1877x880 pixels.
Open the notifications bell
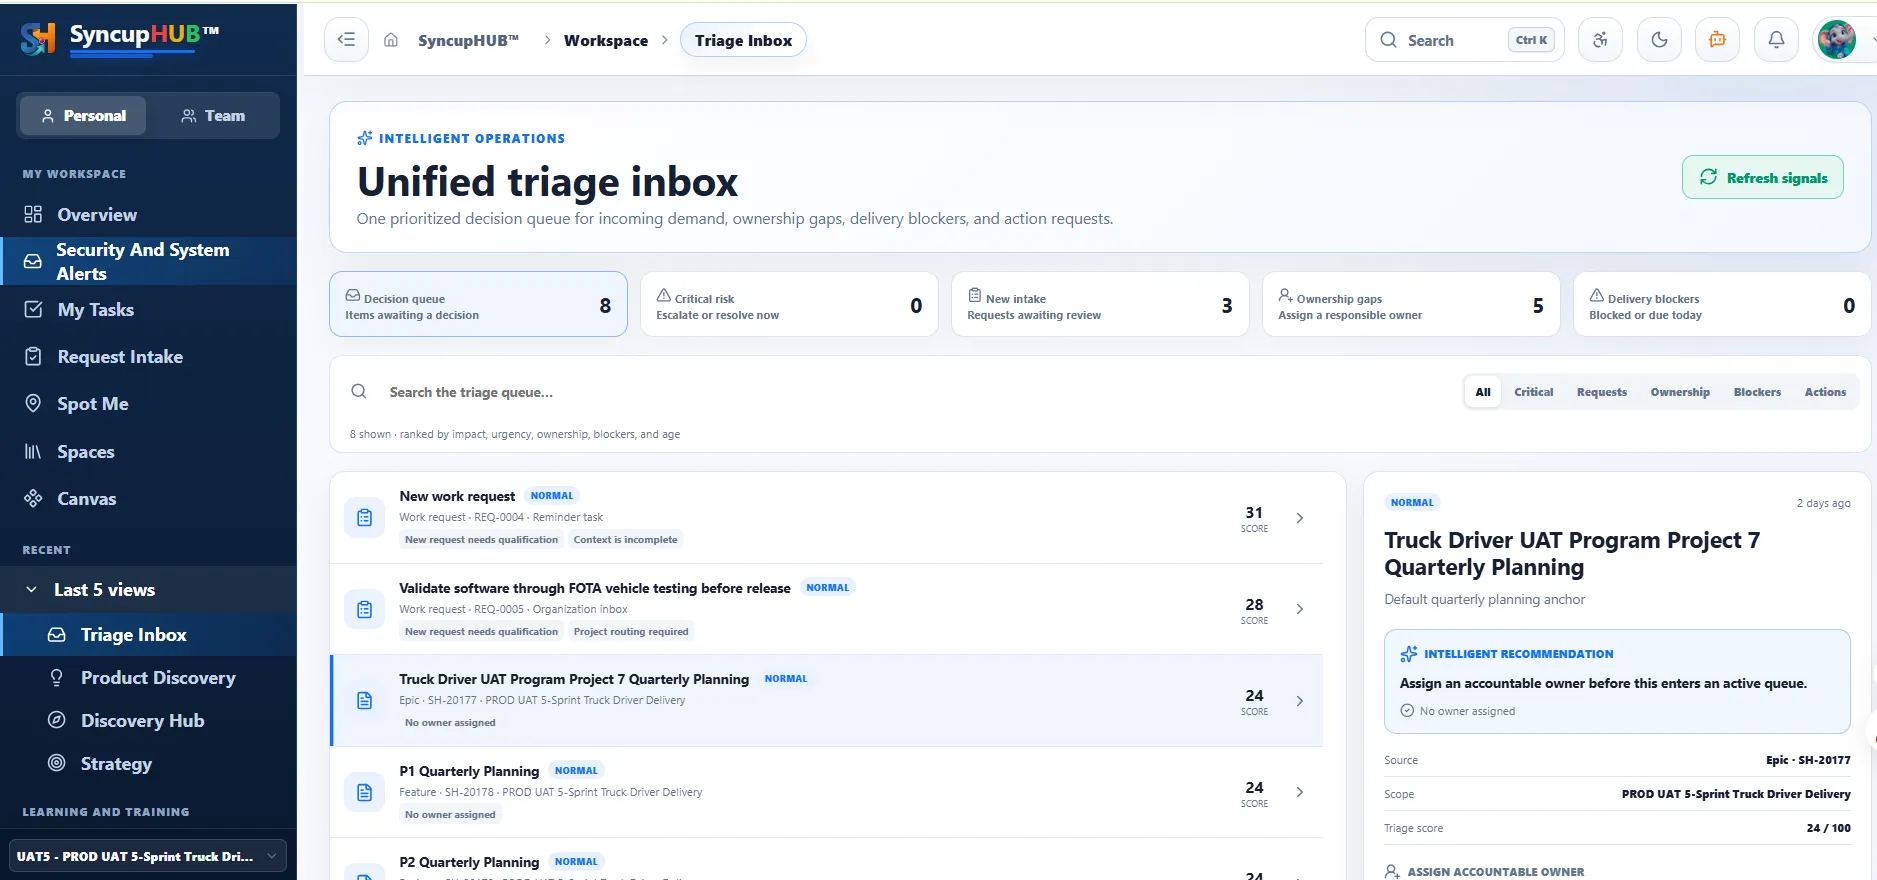point(1776,40)
